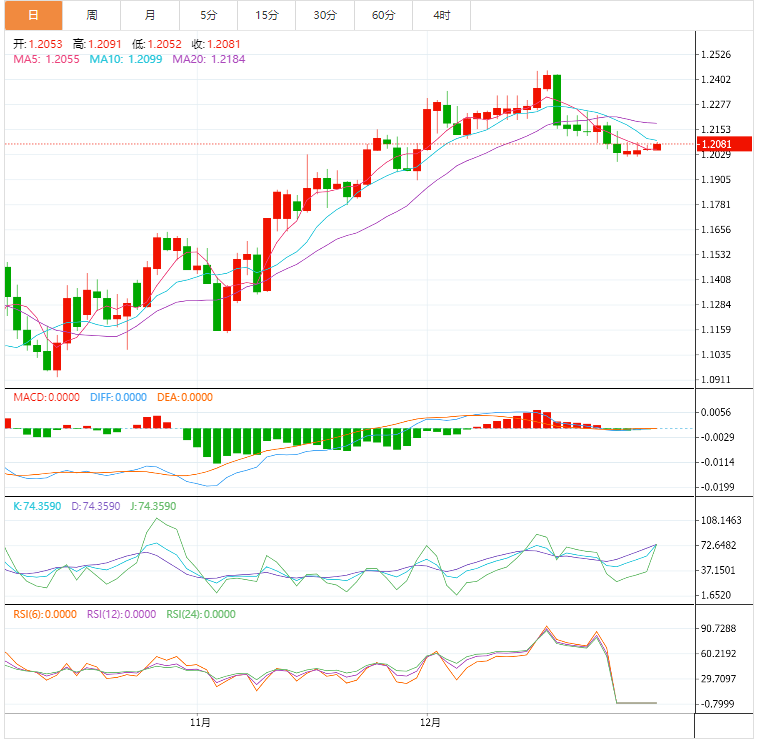
Task: Choose the 60分 chart interval
Action: pos(383,15)
